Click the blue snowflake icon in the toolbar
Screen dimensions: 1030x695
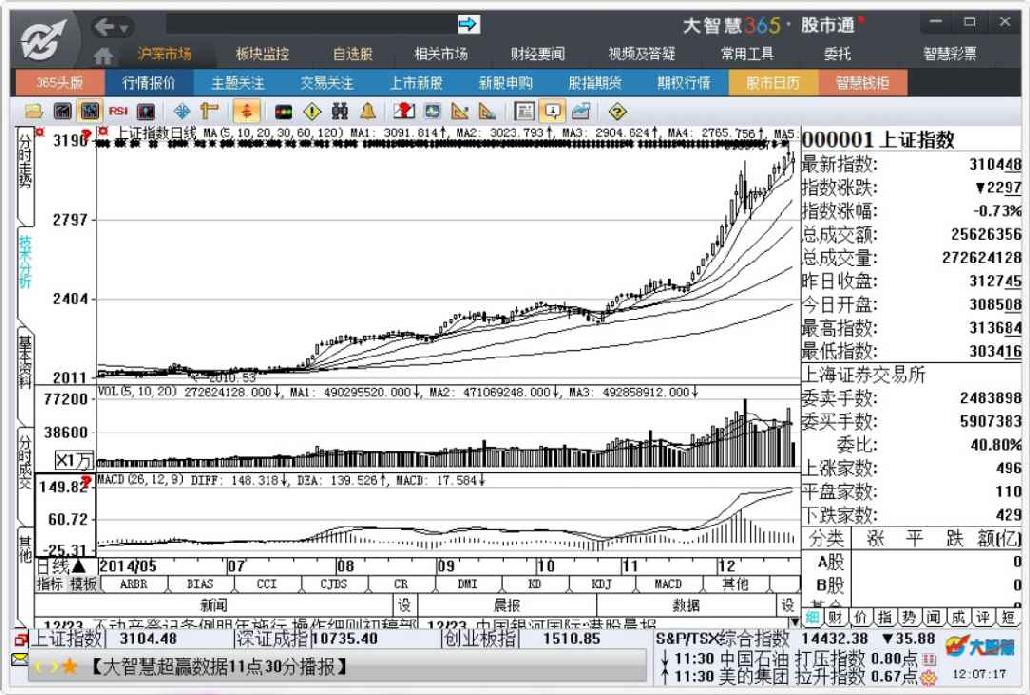tap(181, 111)
